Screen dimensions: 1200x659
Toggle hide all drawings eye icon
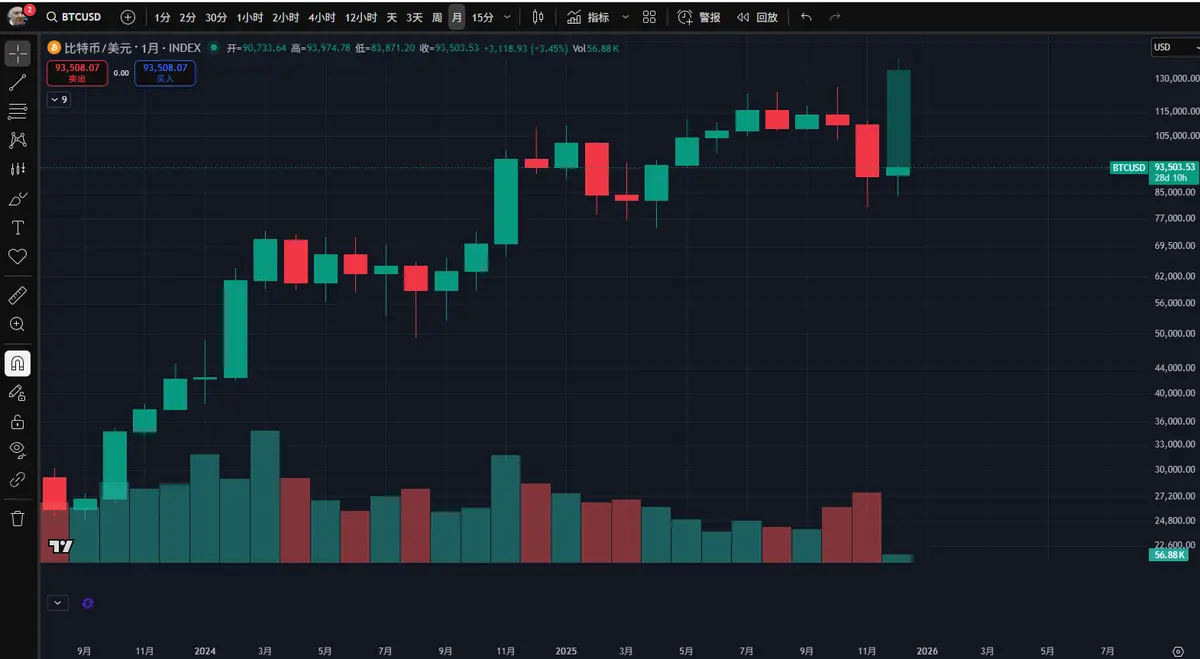tap(17, 450)
